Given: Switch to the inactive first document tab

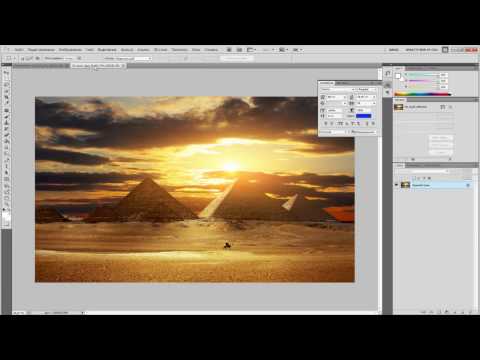Looking at the screenshot, I should [41, 66].
